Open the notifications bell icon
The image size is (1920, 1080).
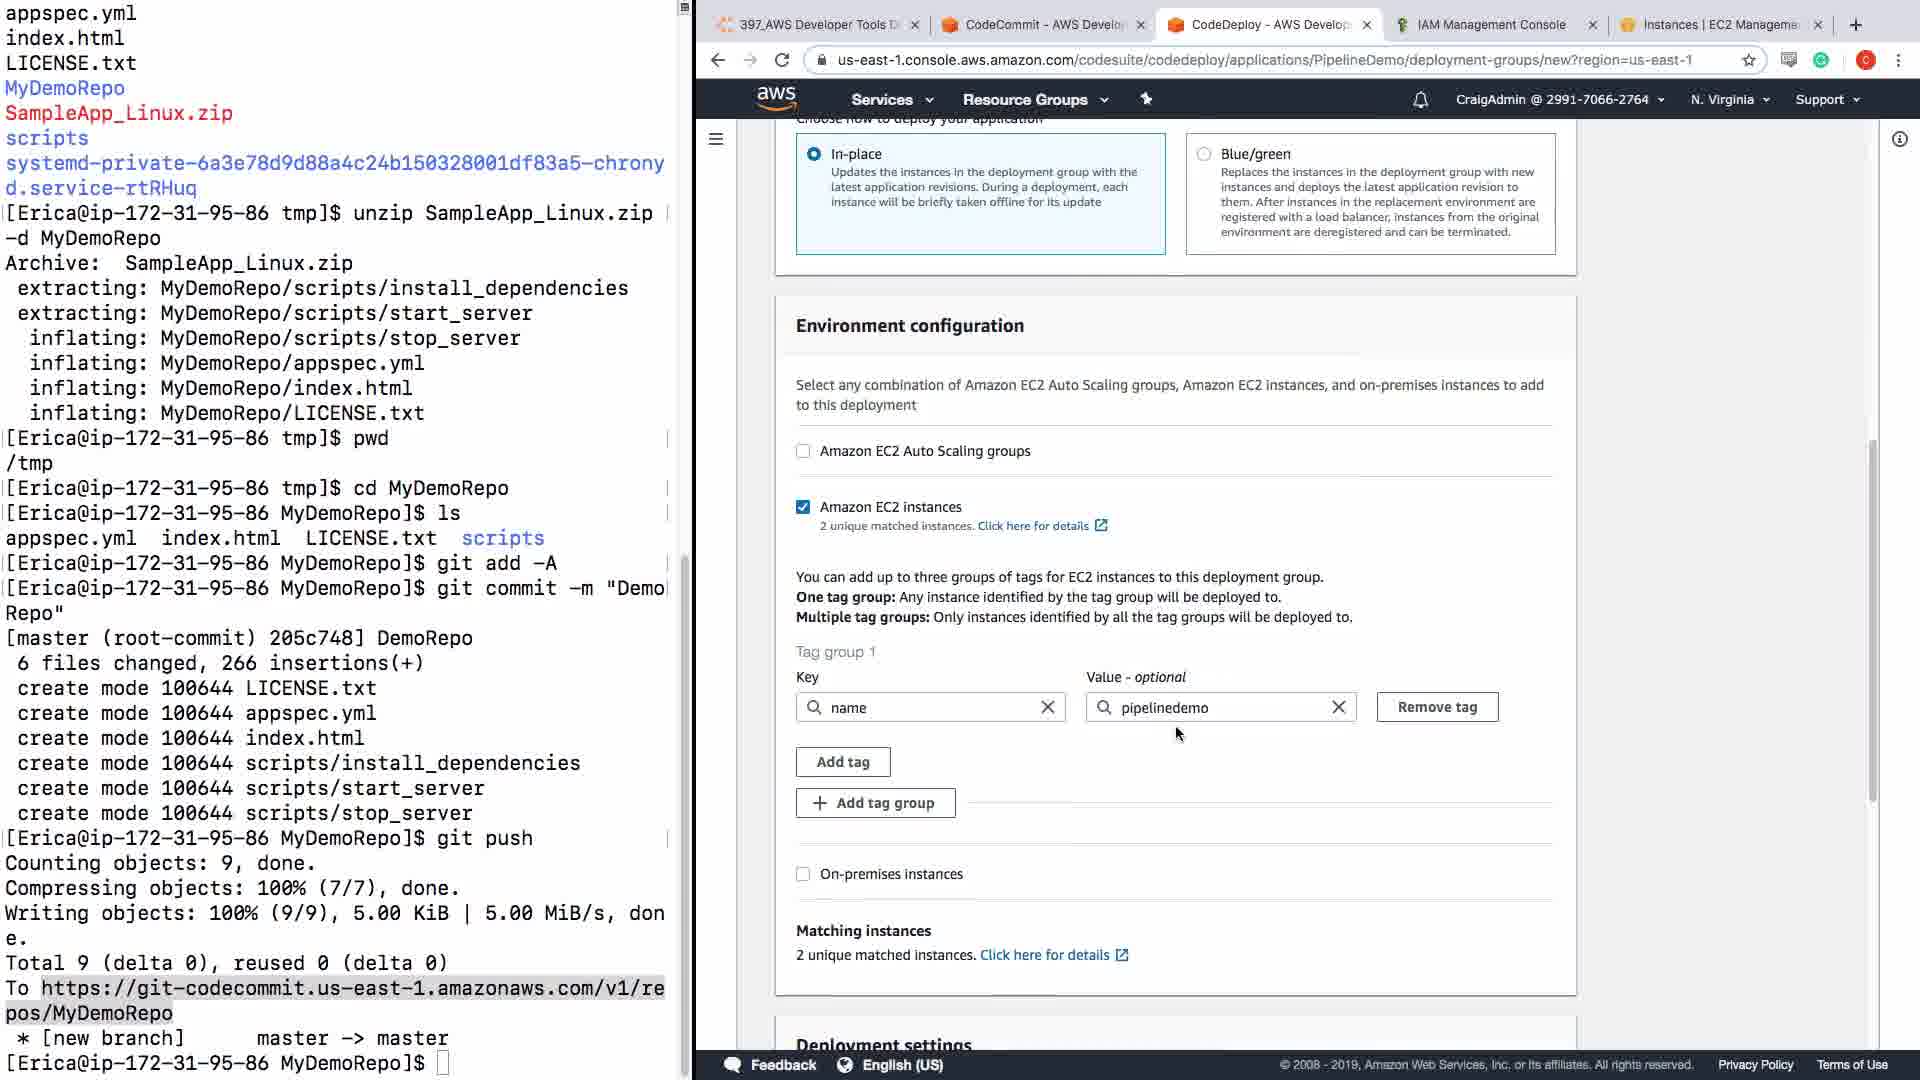pos(1420,100)
